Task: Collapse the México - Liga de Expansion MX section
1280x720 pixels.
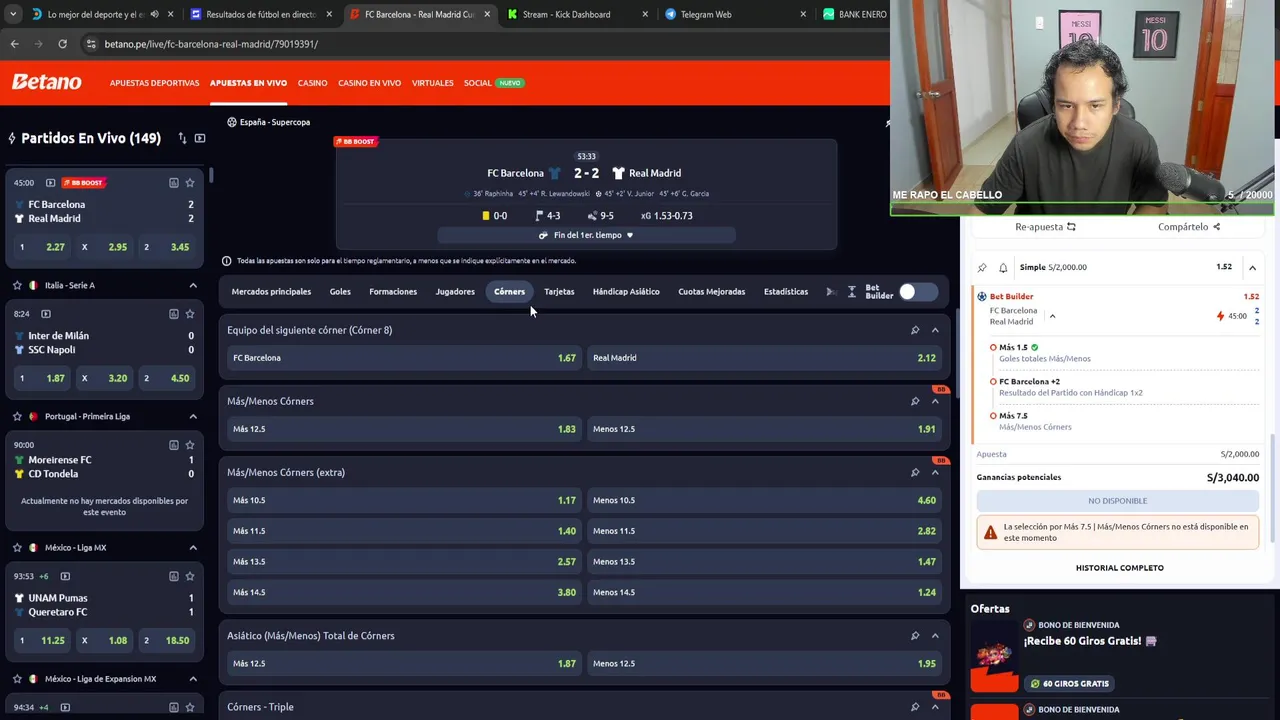Action: point(193,679)
